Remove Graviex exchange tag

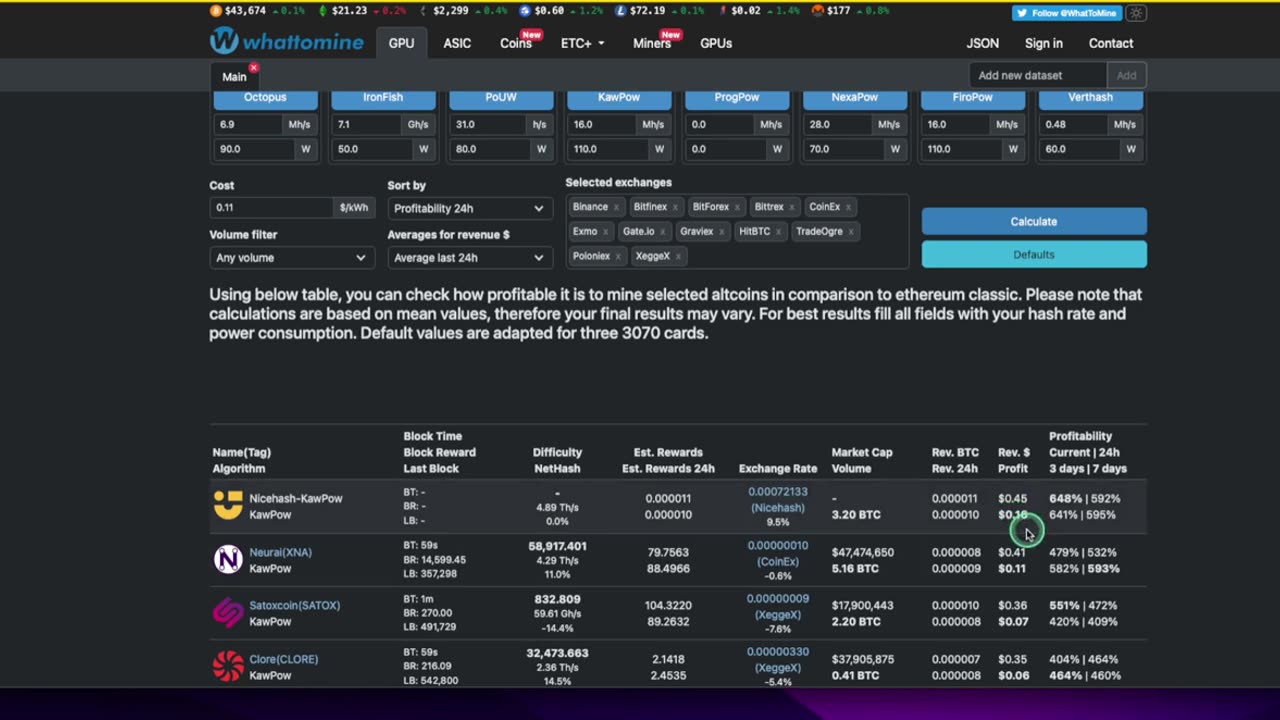point(721,232)
